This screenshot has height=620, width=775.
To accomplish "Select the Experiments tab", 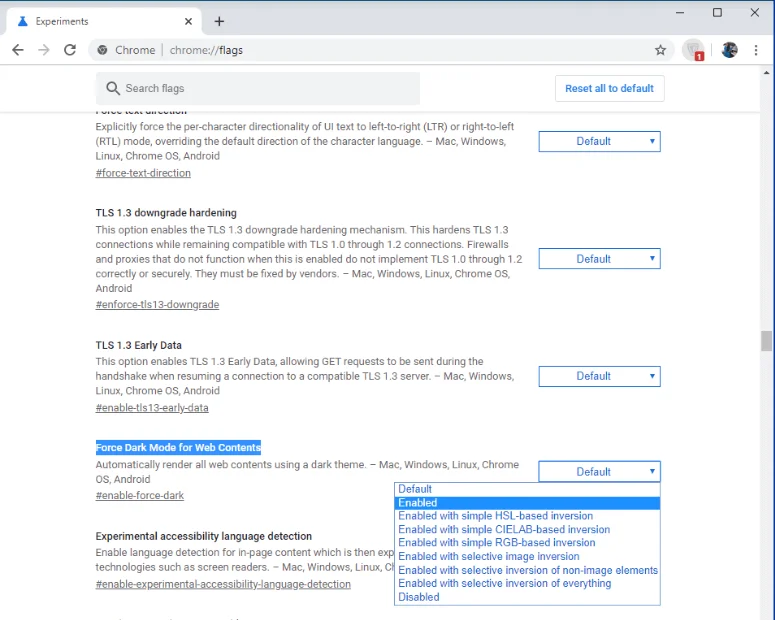I will [x=104, y=21].
